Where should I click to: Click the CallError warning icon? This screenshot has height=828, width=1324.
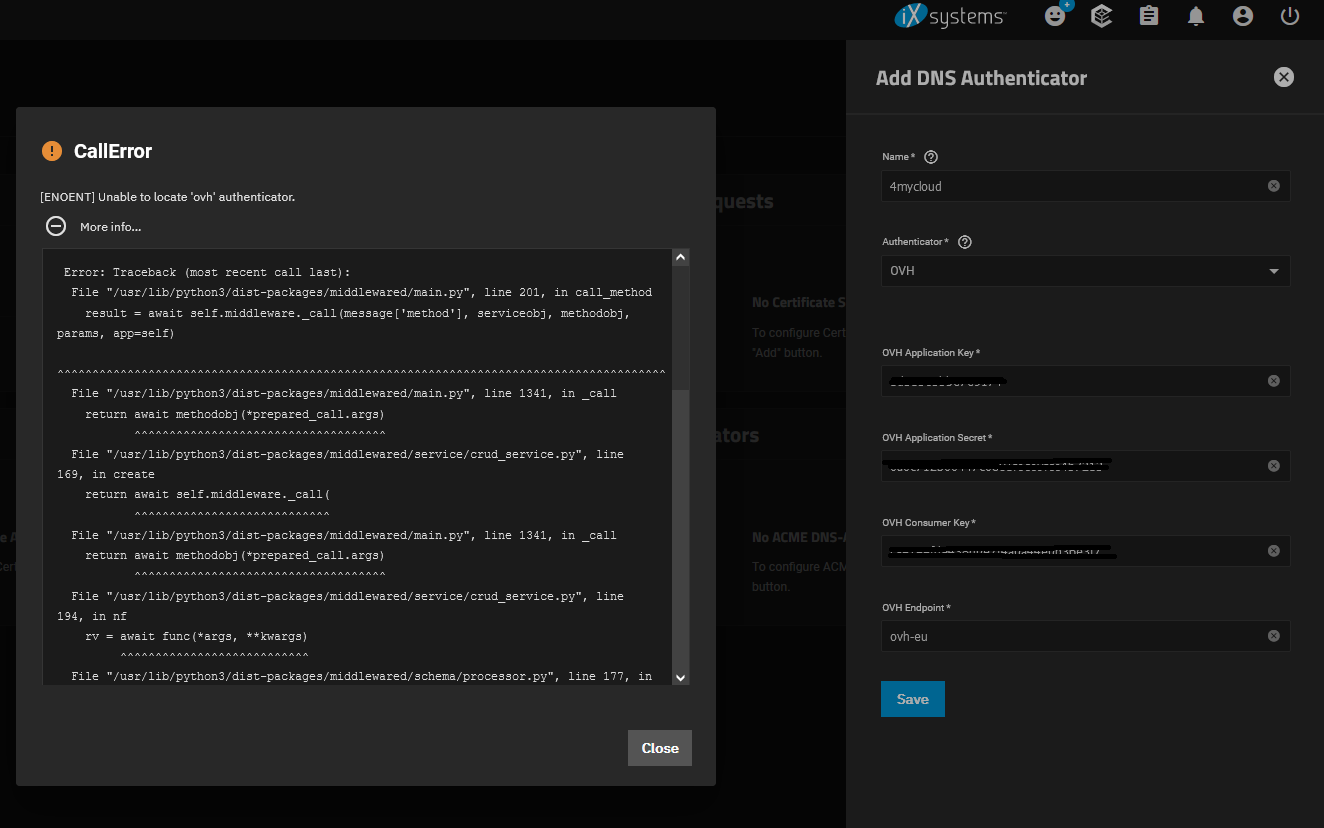52,151
